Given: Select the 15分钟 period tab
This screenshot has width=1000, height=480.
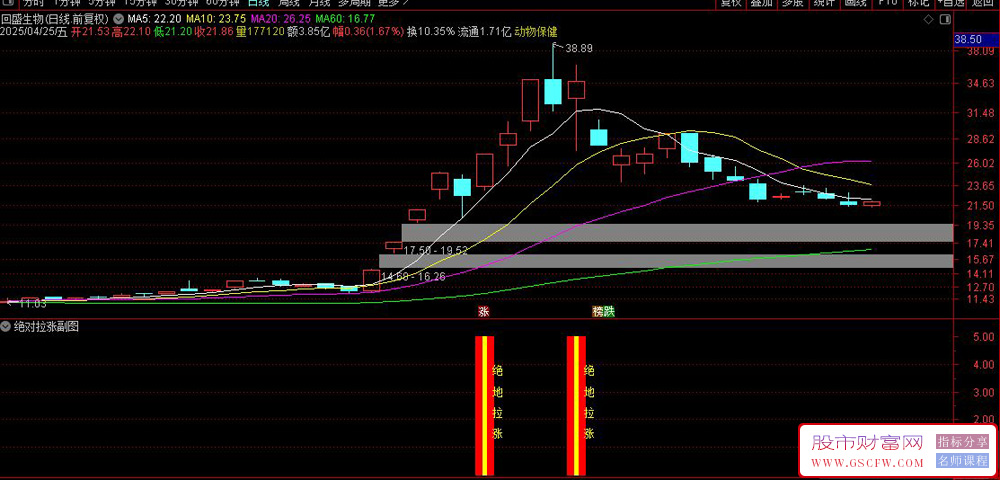Looking at the screenshot, I should pos(140,3).
